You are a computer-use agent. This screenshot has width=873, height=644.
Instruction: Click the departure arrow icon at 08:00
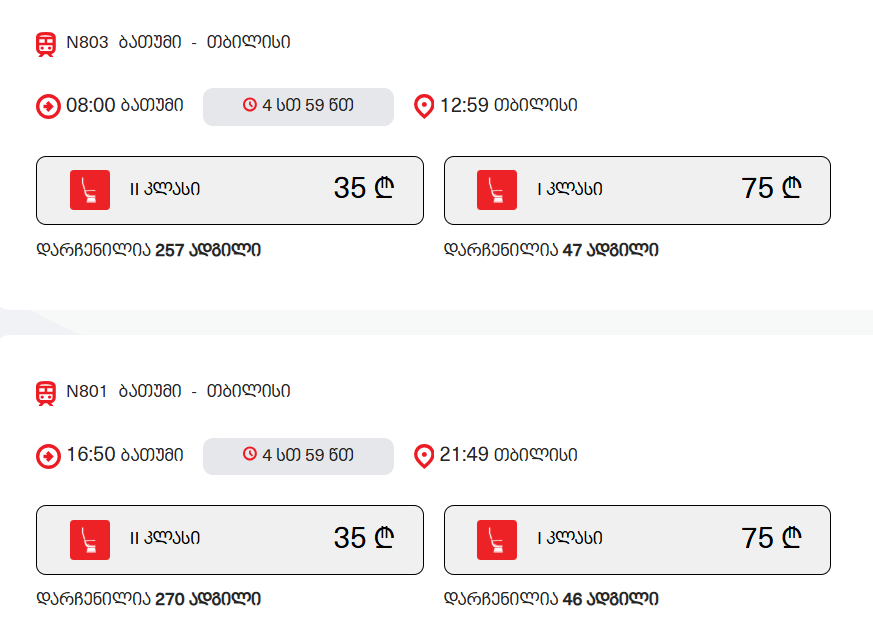(x=48, y=106)
